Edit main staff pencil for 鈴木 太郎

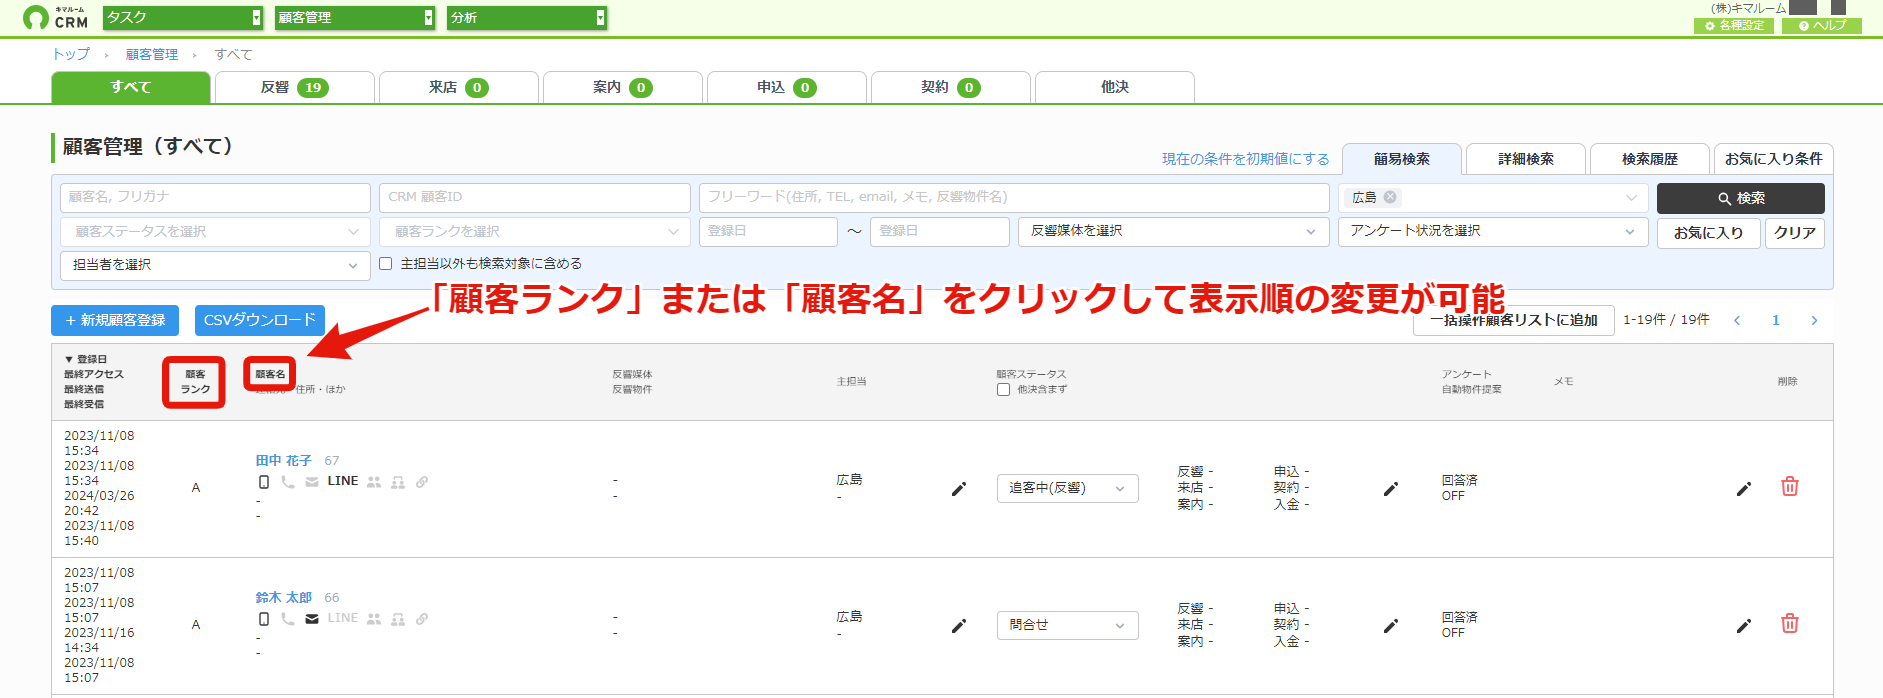(959, 626)
